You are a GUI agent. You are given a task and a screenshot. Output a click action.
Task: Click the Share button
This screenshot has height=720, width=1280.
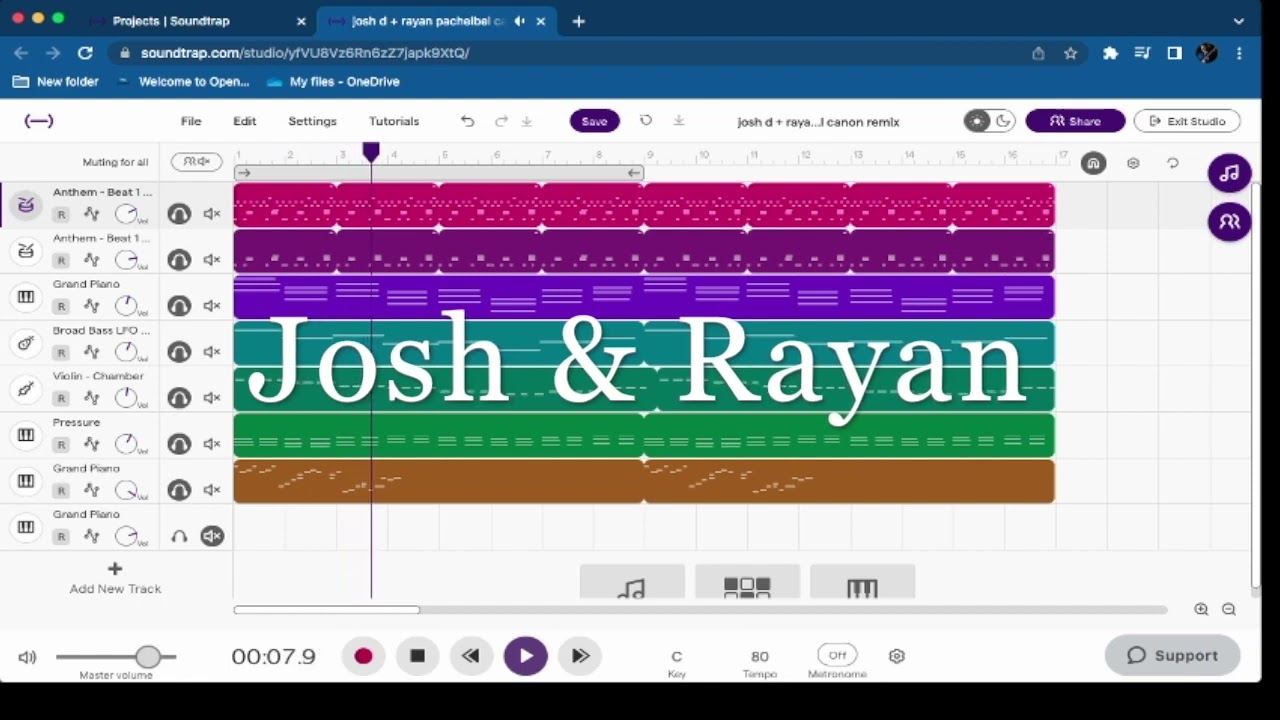[1075, 121]
